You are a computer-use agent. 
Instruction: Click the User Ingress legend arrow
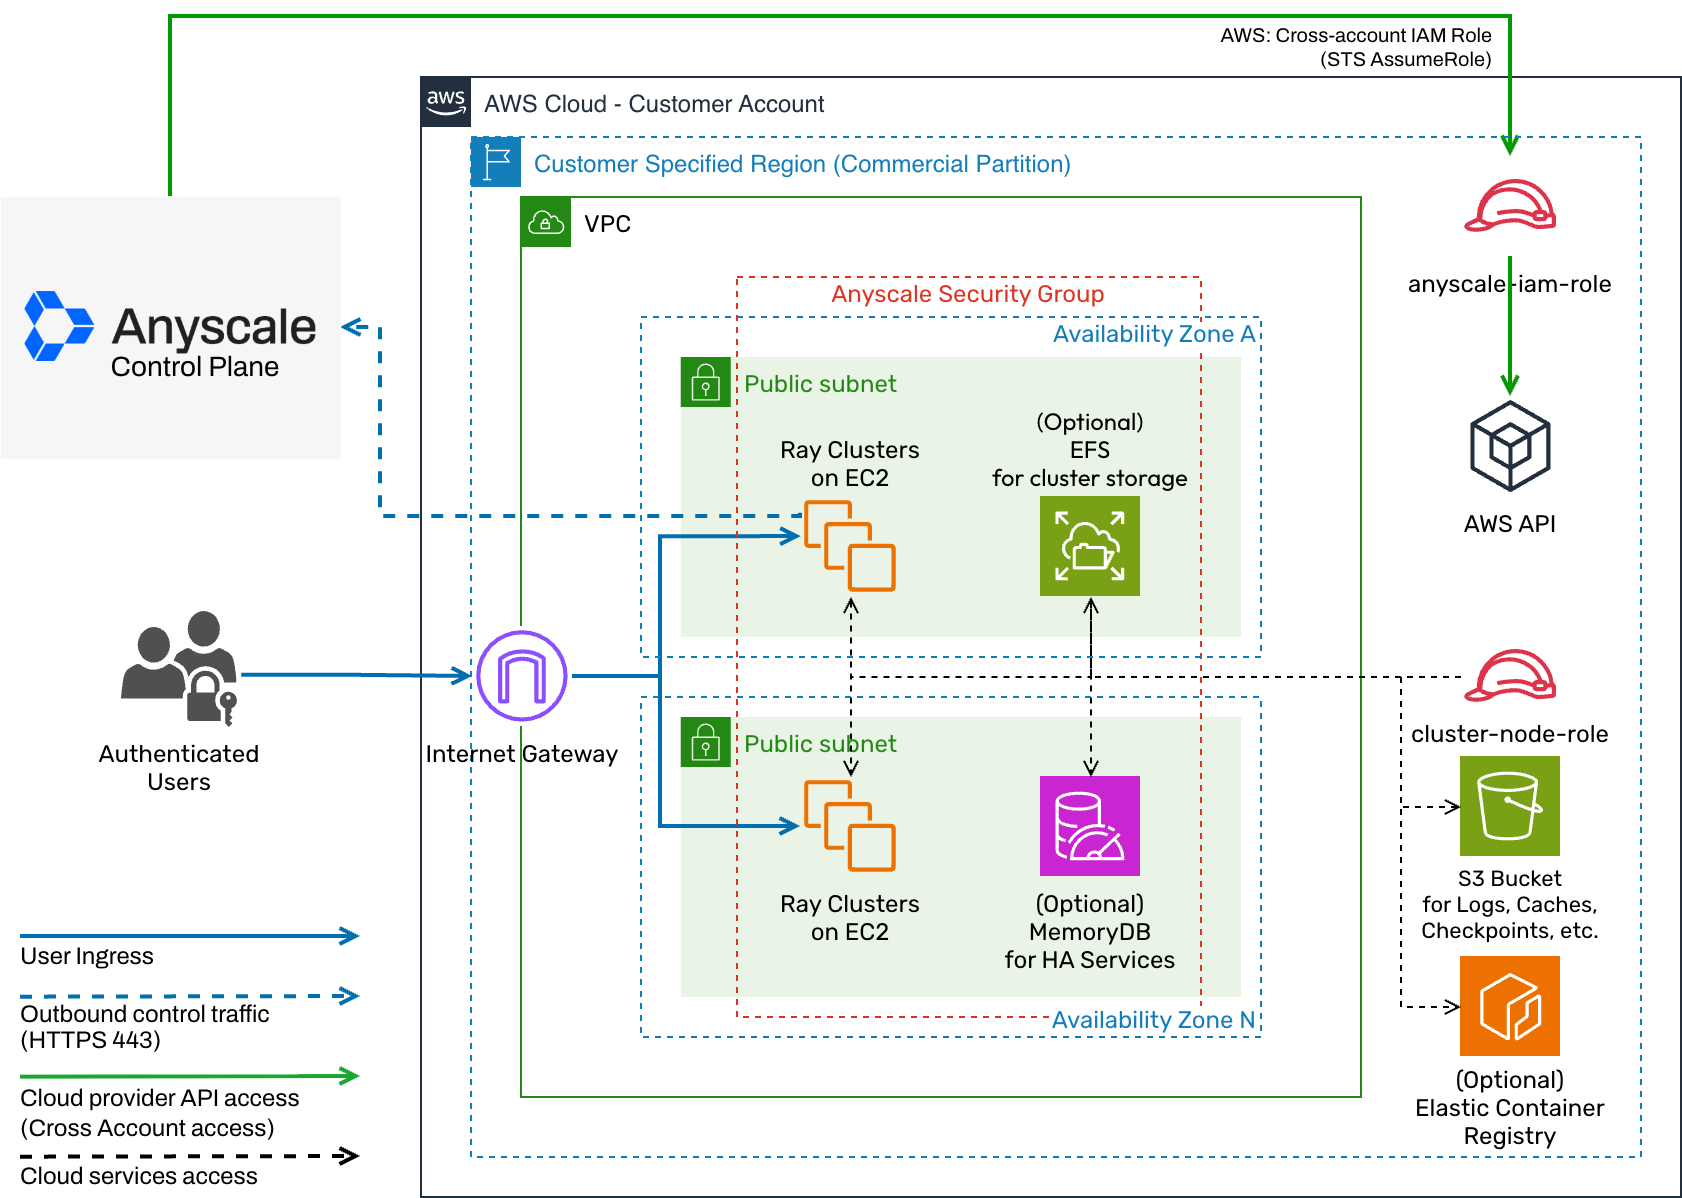click(189, 936)
